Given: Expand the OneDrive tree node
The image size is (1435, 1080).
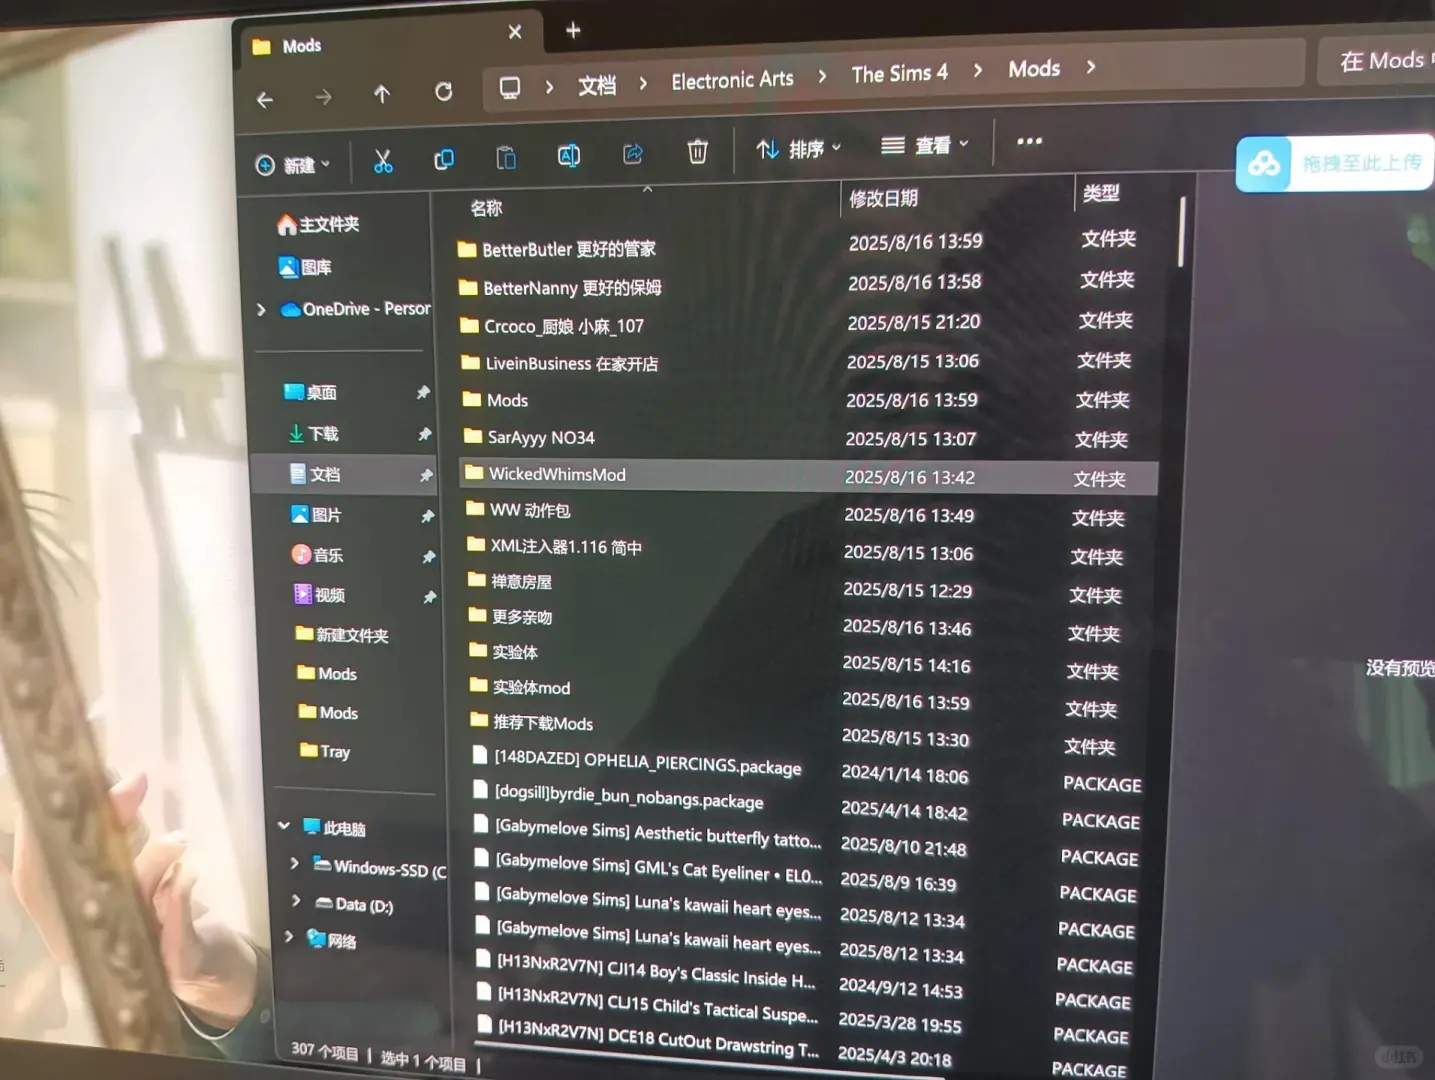Looking at the screenshot, I should point(261,310).
